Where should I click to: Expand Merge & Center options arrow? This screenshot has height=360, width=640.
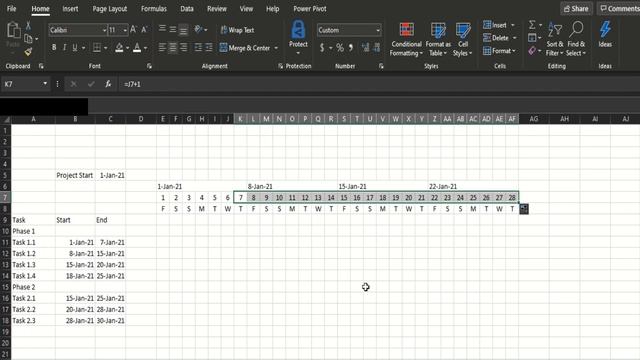[x=276, y=48]
